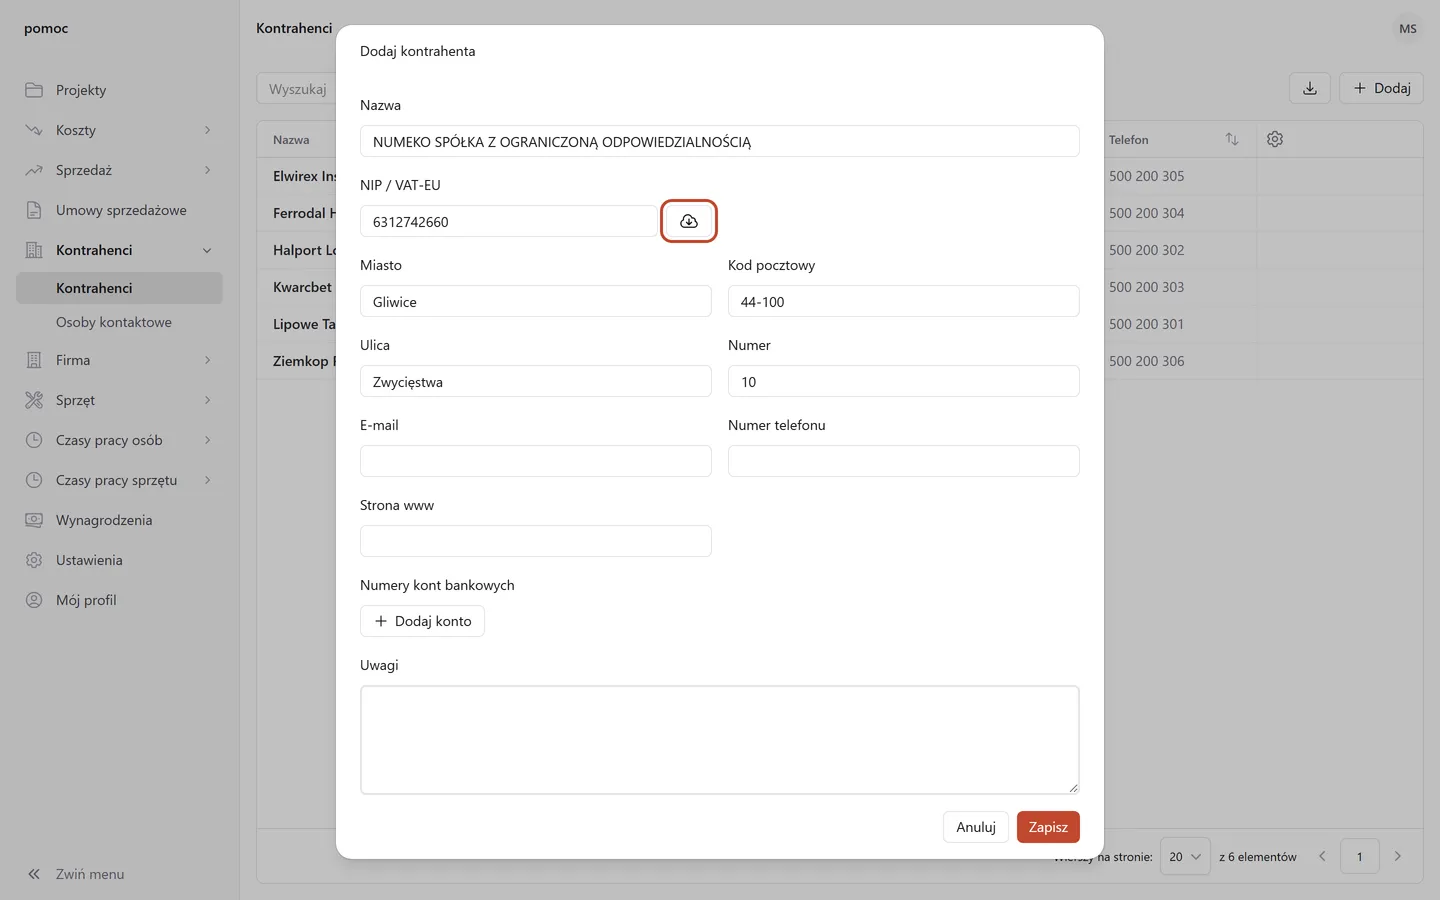
Task: Click into the Kod pocztowy field
Action: tap(904, 301)
